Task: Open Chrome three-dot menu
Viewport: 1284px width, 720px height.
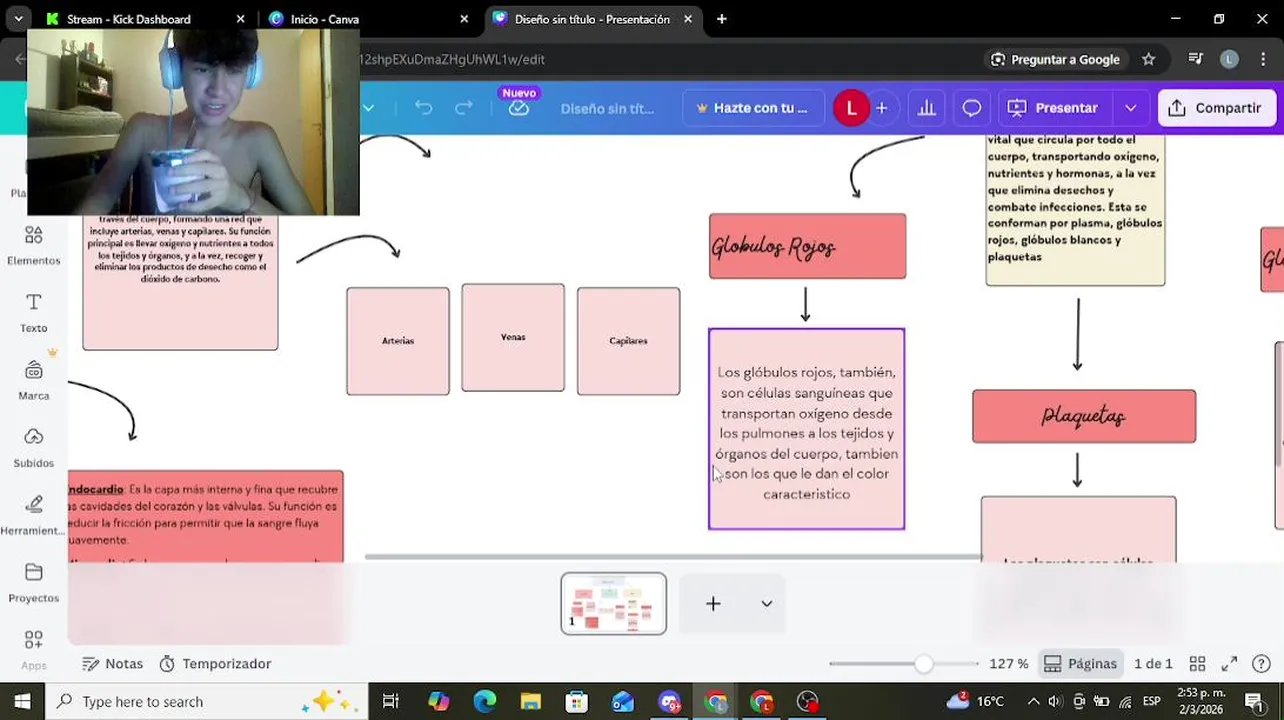Action: [x=1264, y=59]
